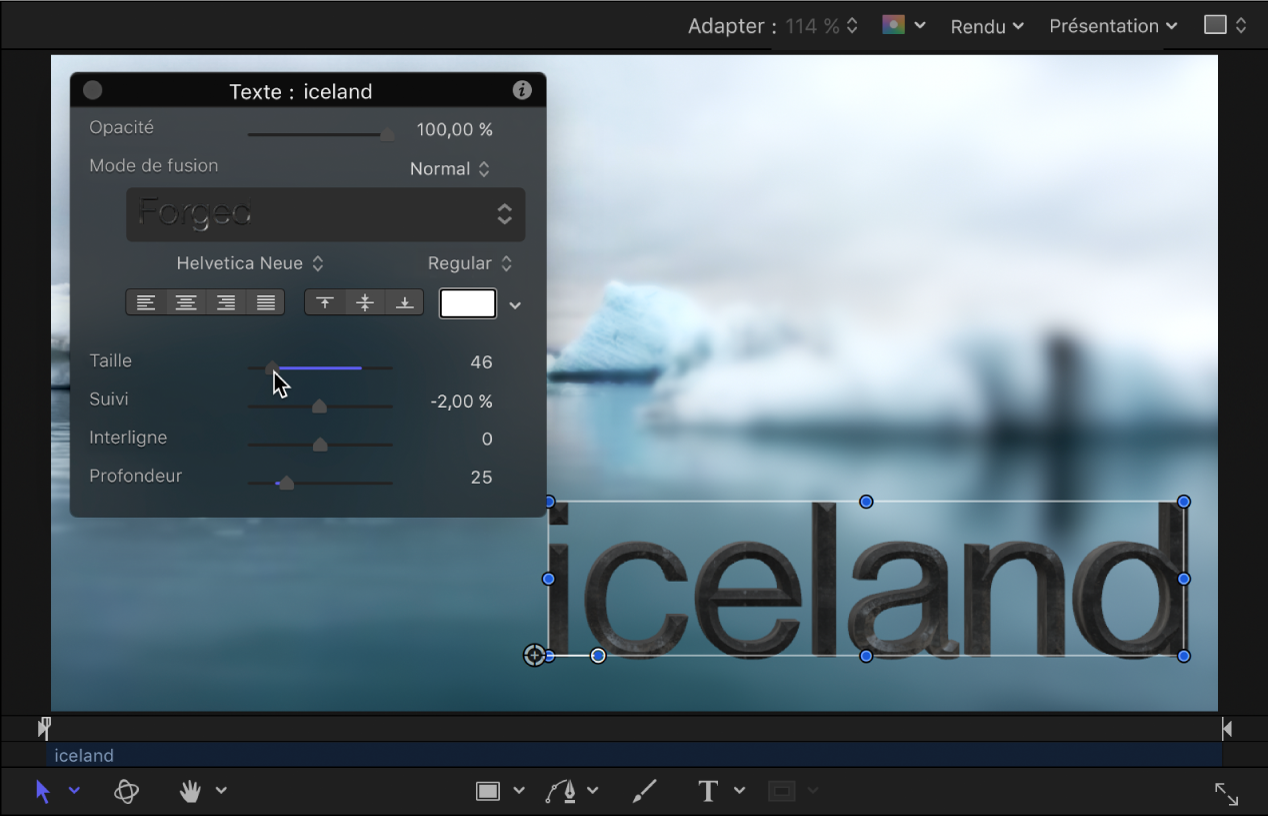
Task: Enter full screen with expand arrows icon
Action: 1226,794
